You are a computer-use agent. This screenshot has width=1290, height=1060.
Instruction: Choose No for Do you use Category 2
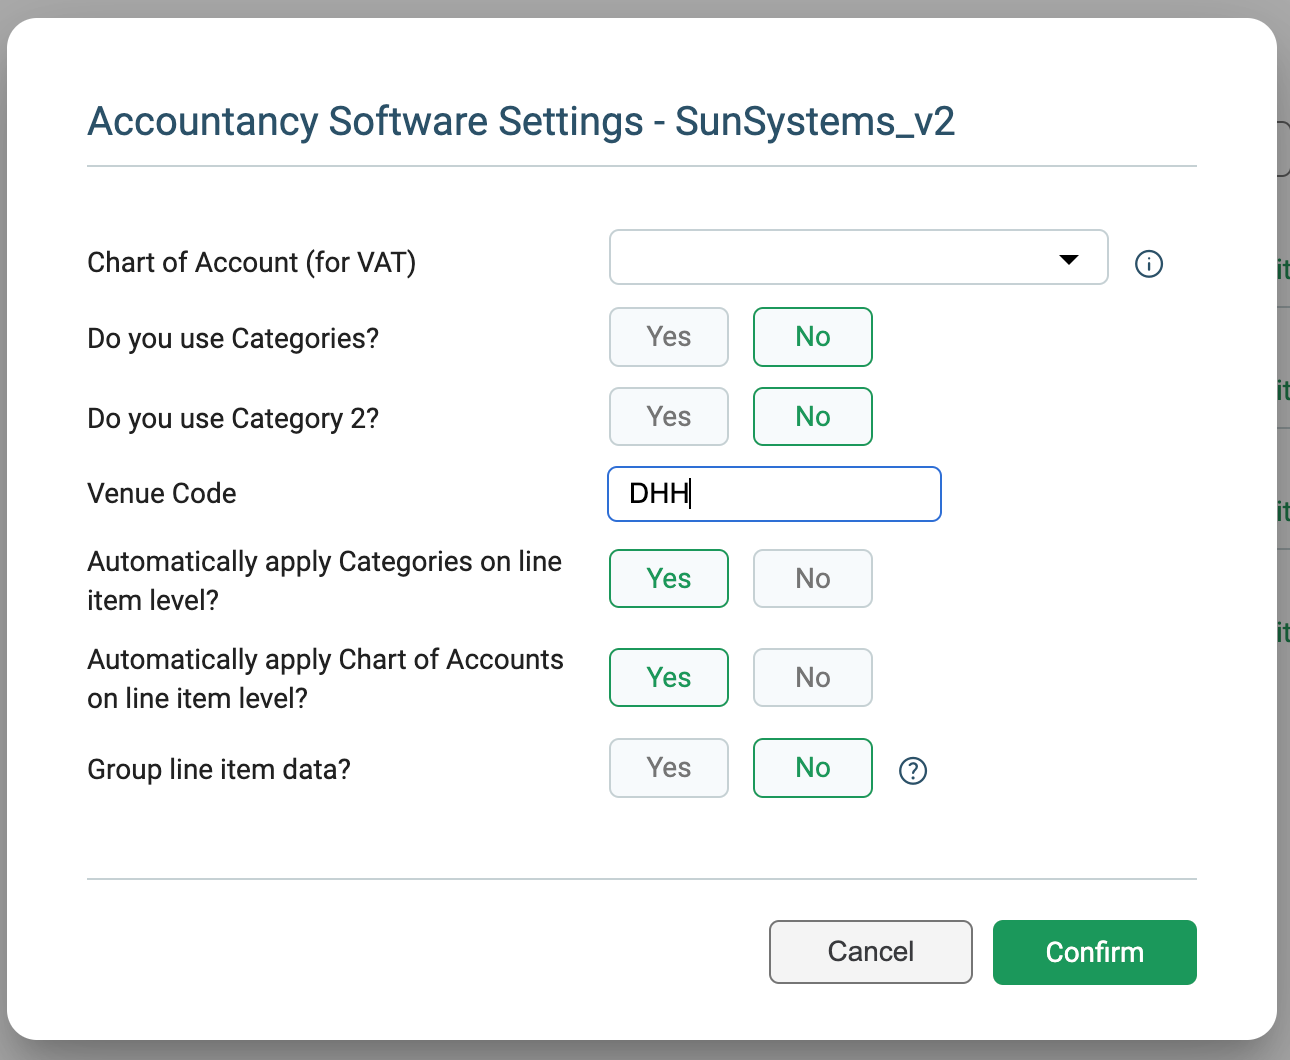[x=813, y=417]
